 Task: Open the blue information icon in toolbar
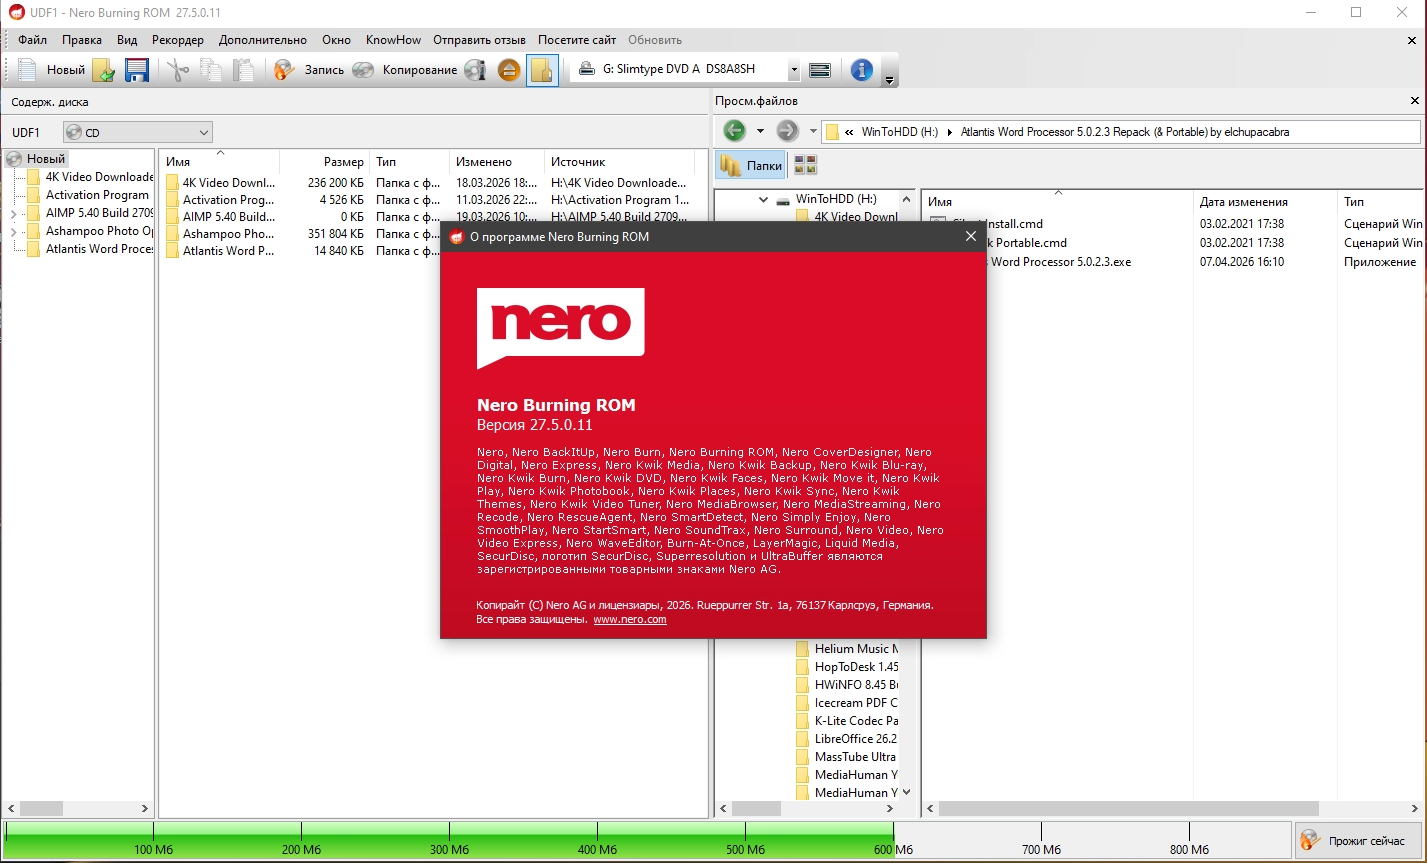point(862,70)
